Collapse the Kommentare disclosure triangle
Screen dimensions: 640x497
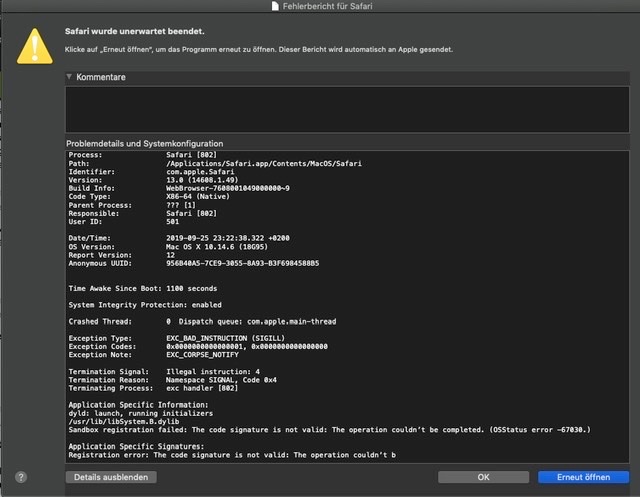pyautogui.click(x=70, y=77)
